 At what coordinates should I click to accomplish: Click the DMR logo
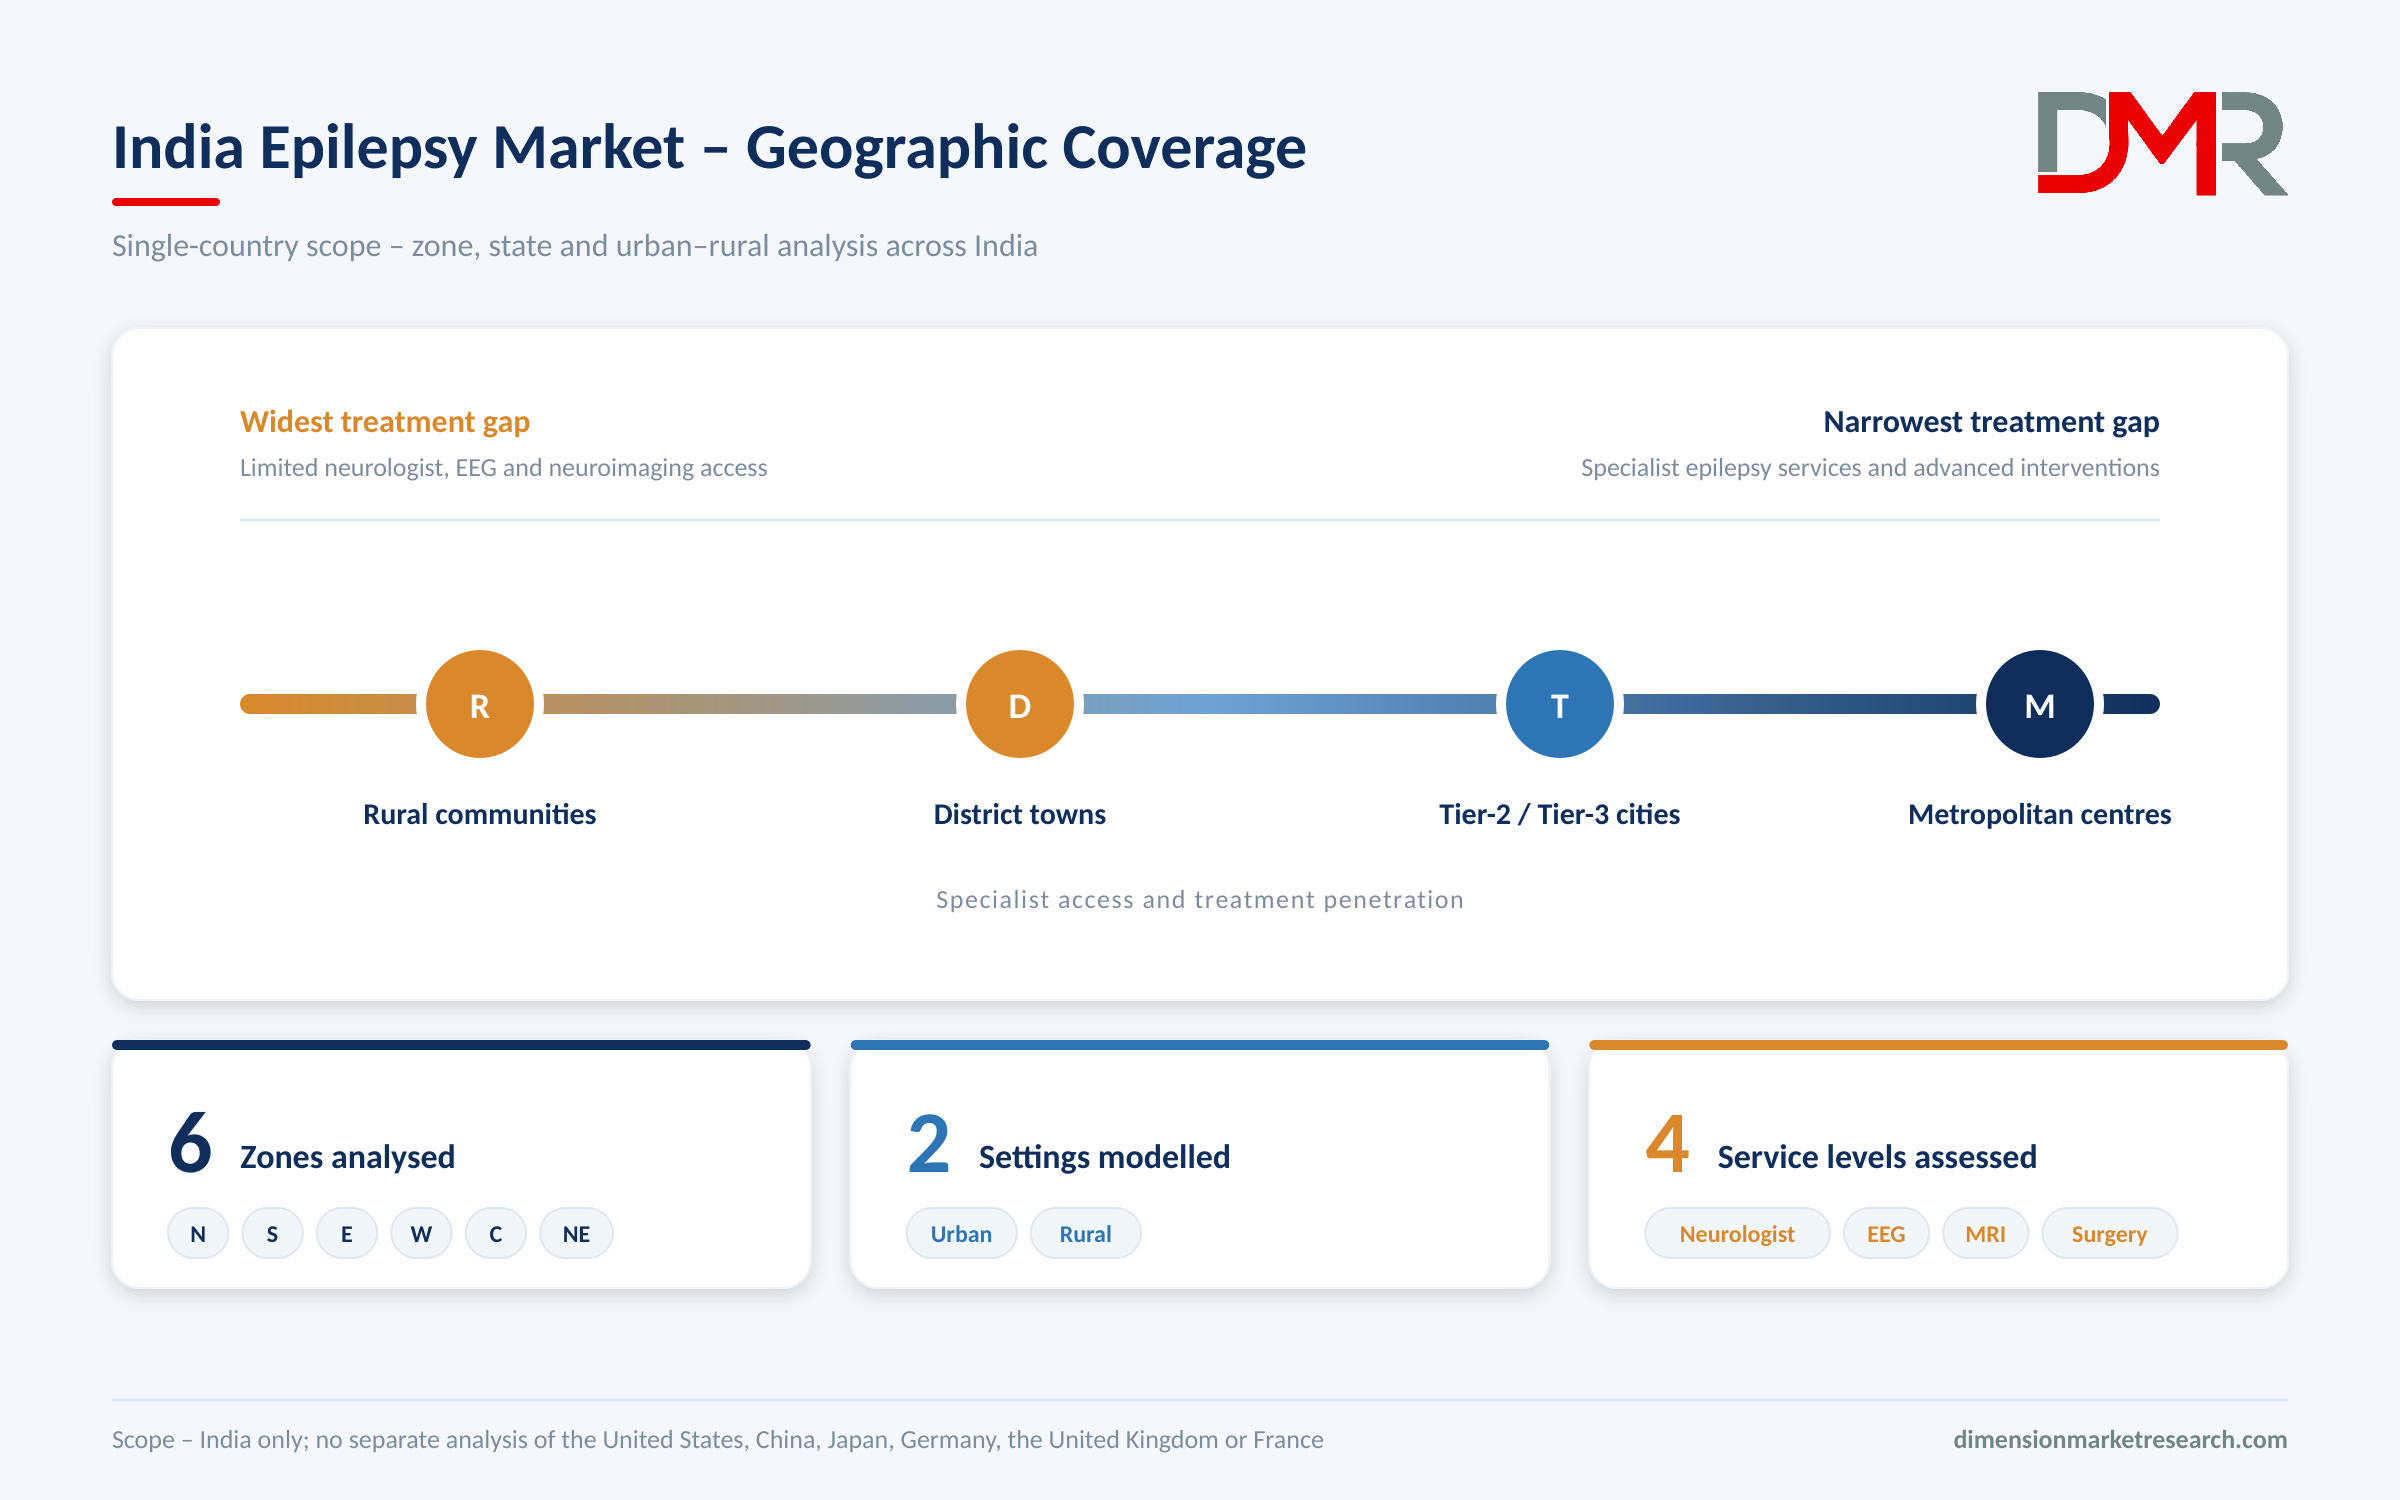(2162, 143)
